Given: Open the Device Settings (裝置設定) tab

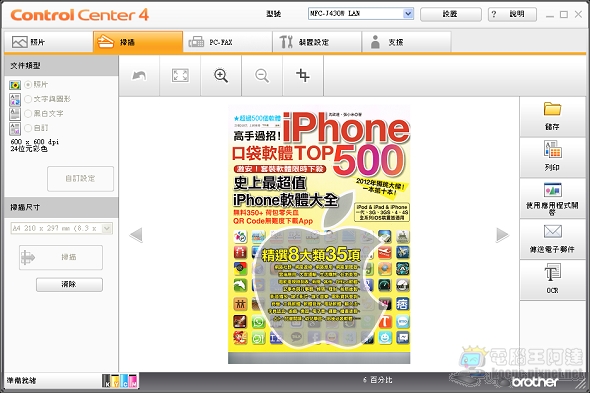Looking at the screenshot, I should pyautogui.click(x=317, y=42).
